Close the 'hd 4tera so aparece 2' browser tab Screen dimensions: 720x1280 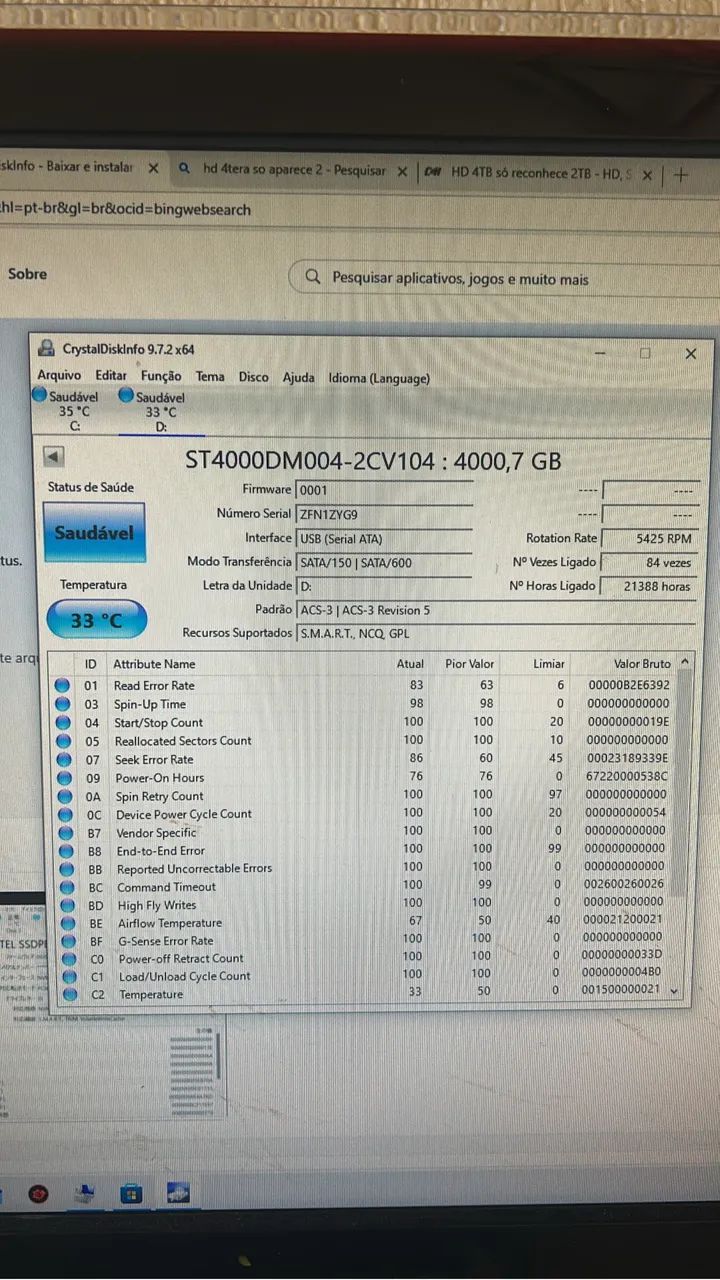(x=402, y=172)
